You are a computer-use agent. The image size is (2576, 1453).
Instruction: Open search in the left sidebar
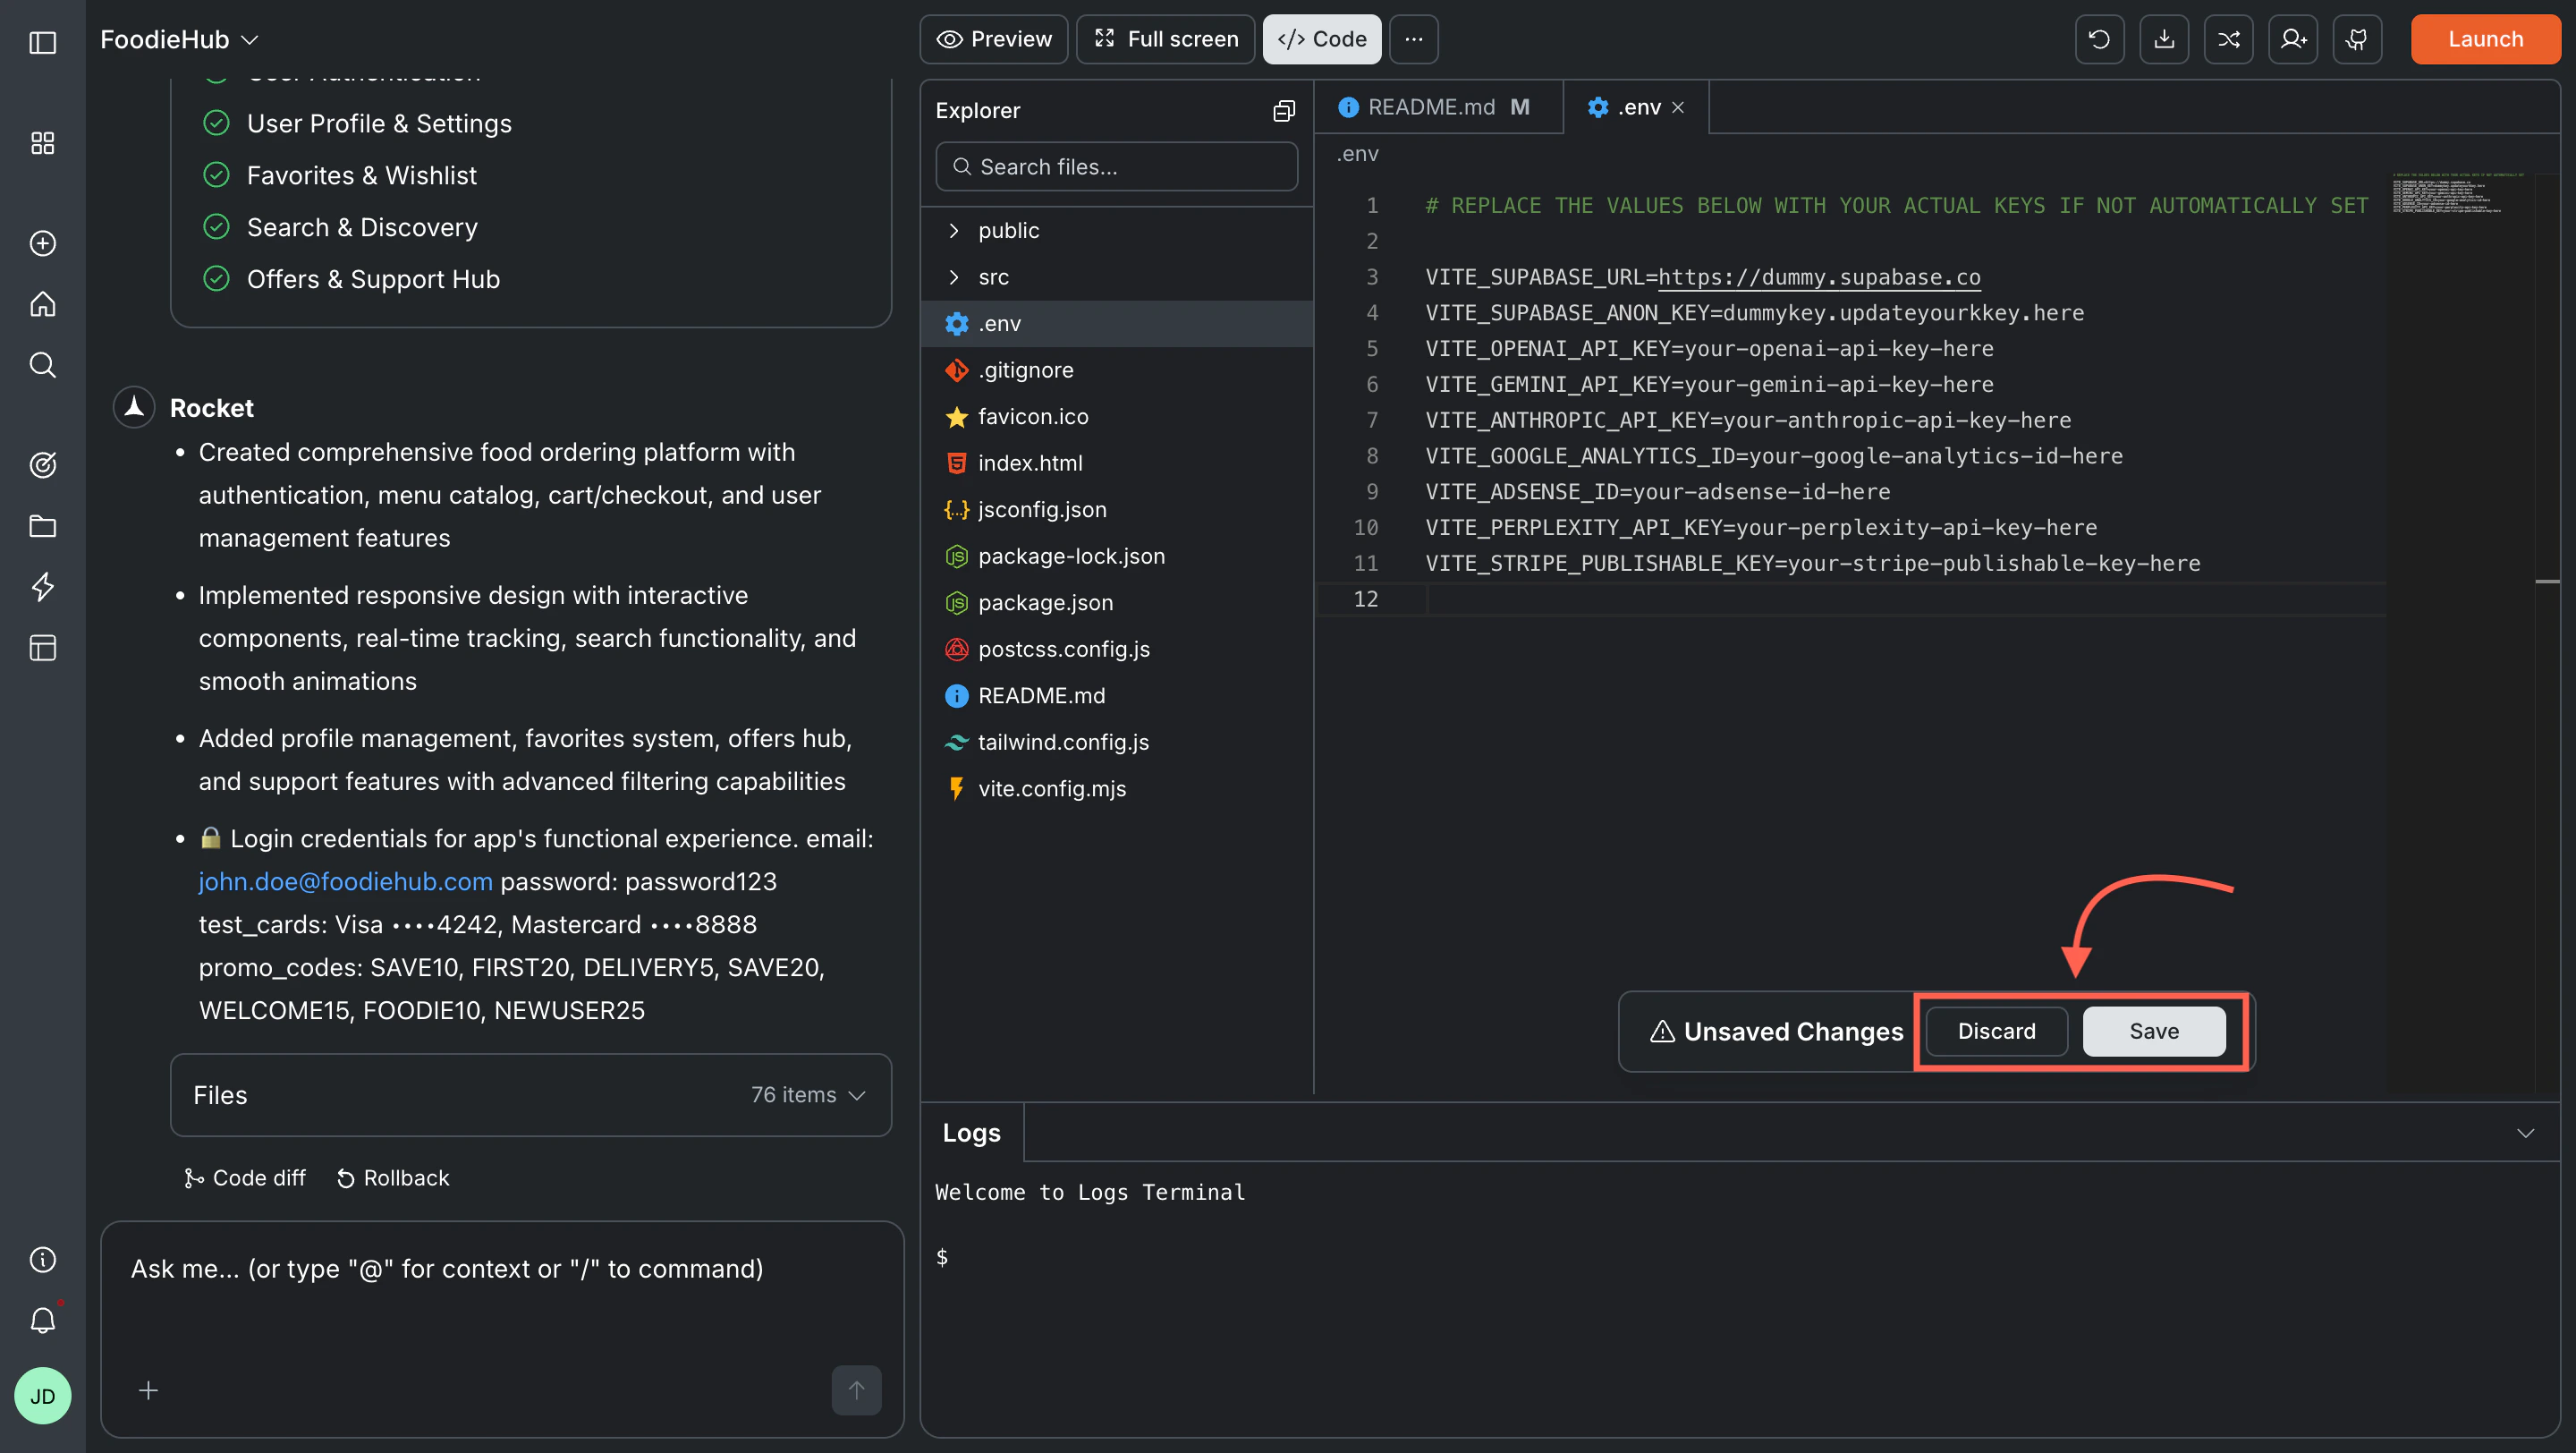42,364
